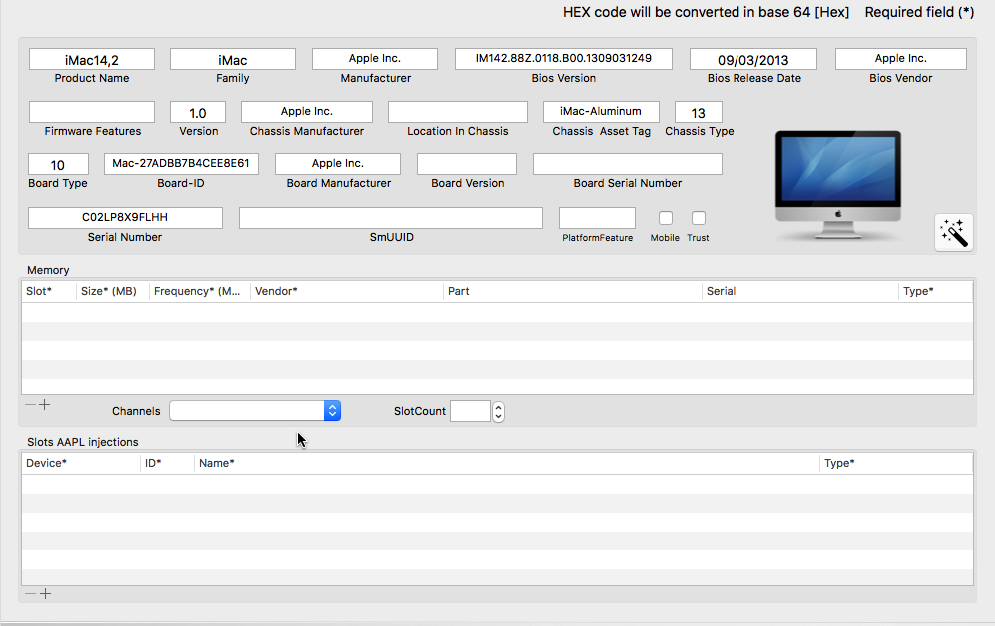Click the Memory table minus icon
This screenshot has width=995, height=626.
pyautogui.click(x=30, y=405)
